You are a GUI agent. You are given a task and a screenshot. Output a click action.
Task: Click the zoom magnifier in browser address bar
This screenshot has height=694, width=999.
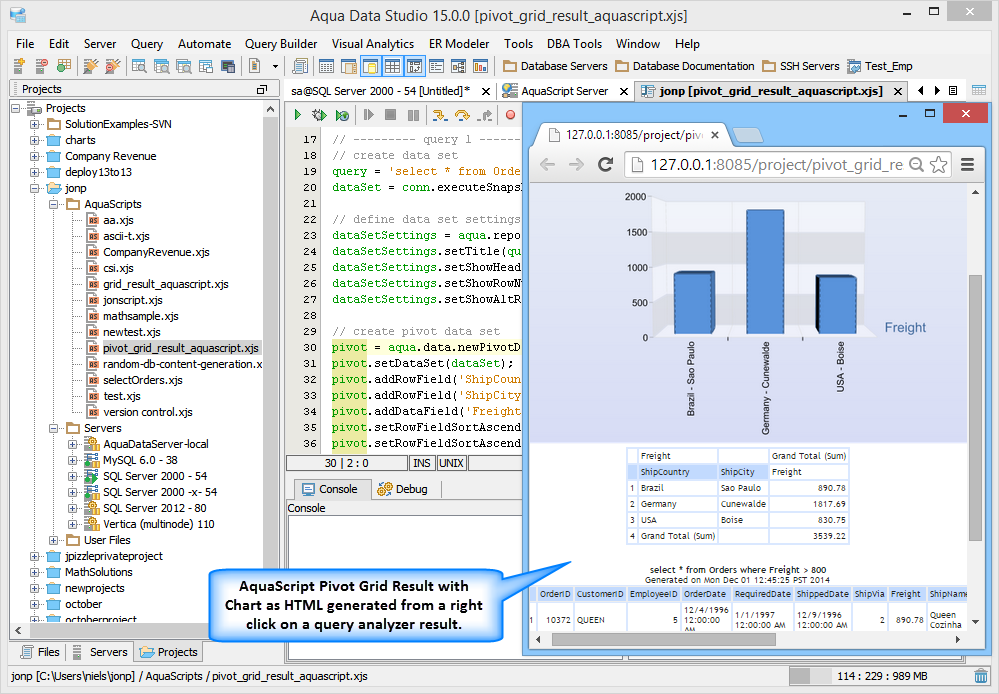(x=916, y=164)
